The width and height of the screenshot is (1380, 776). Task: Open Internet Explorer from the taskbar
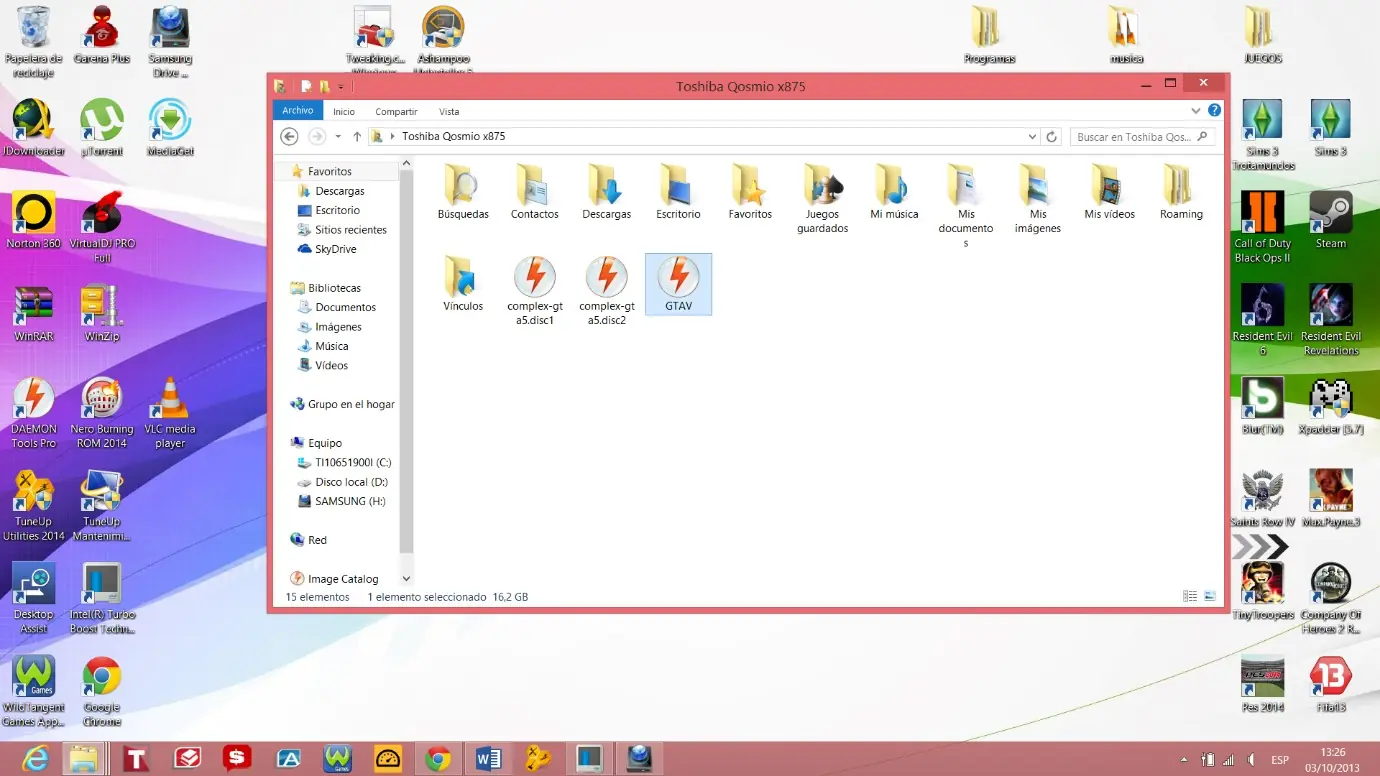34,759
